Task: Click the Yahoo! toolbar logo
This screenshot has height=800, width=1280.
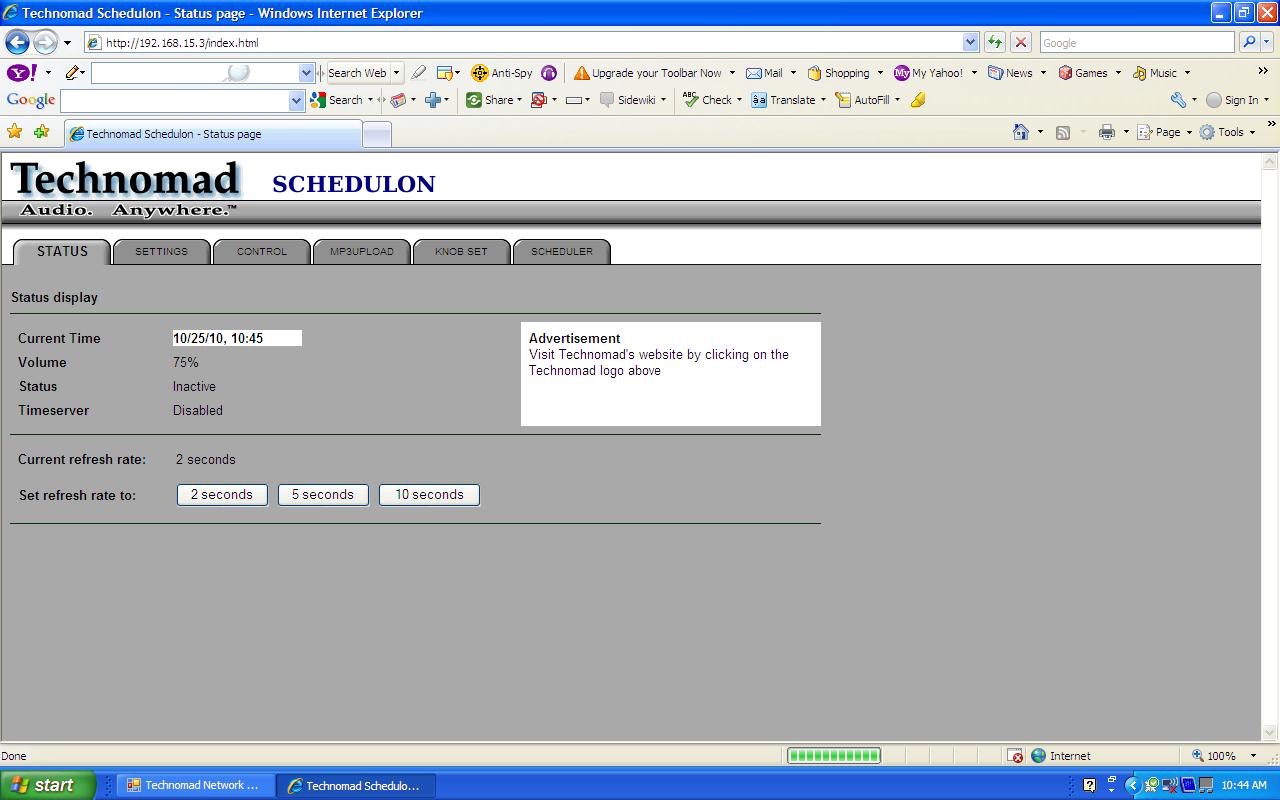Action: (x=22, y=73)
